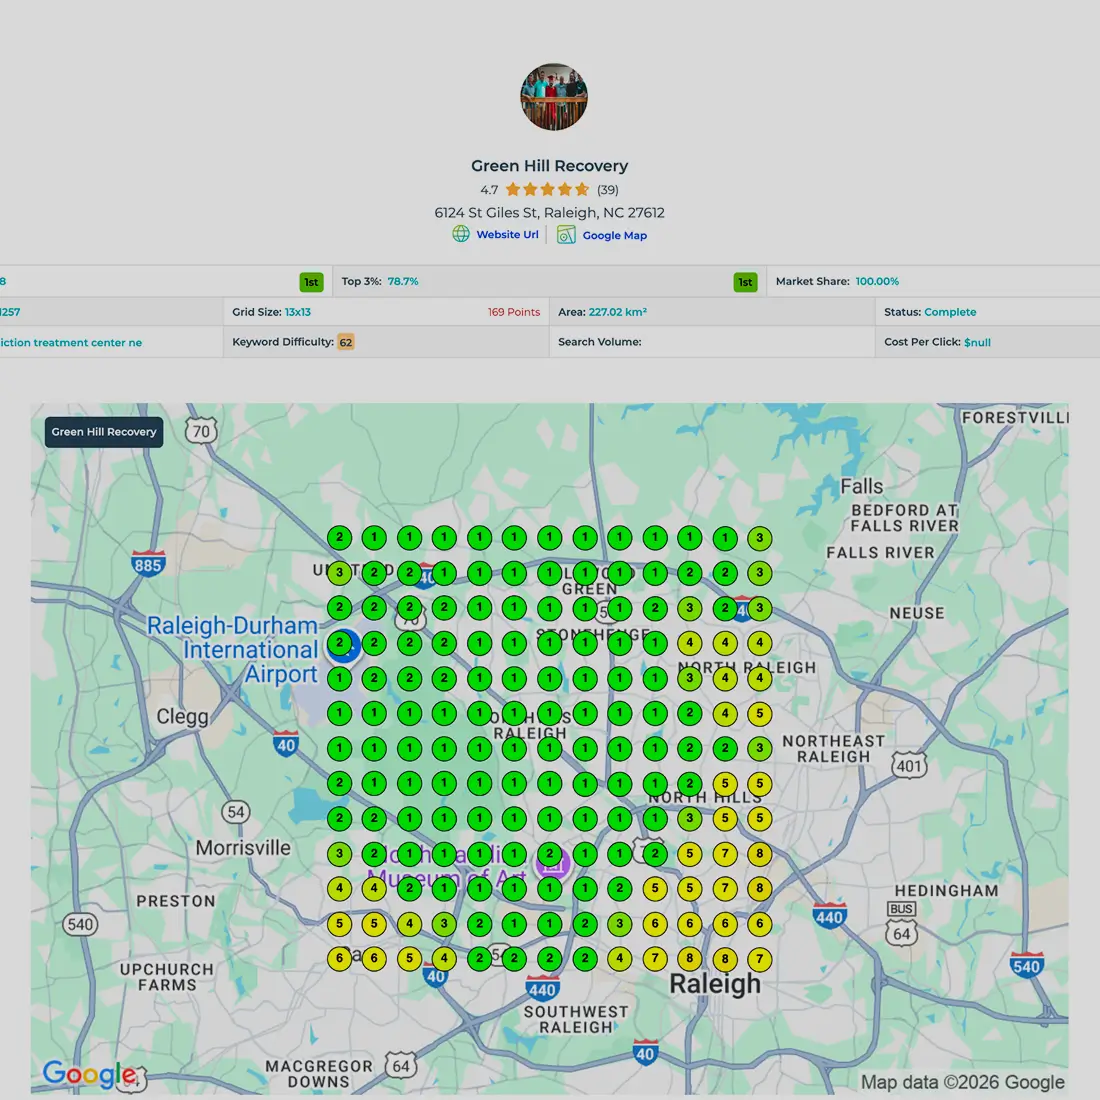Click I-540 shield at map's right edge
This screenshot has height=1100, width=1100.
1026,965
